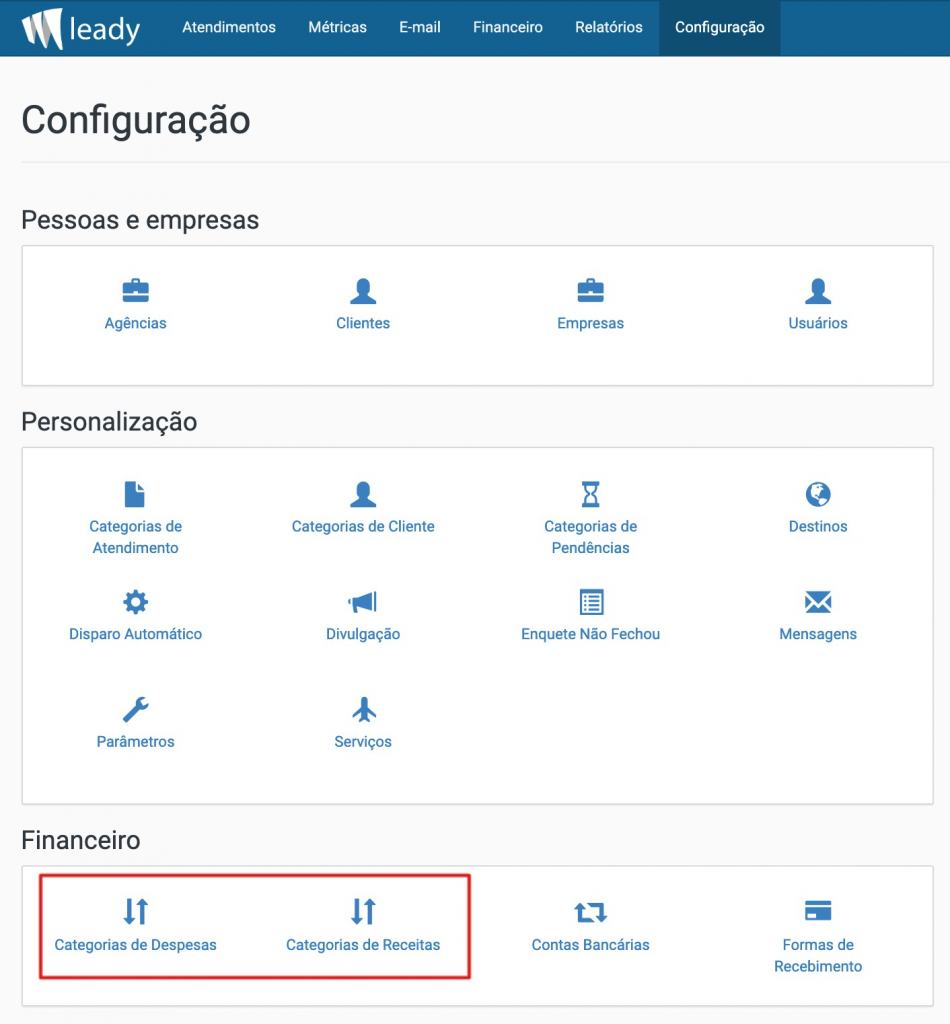Image resolution: width=950 pixels, height=1024 pixels.
Task: Open the Divulgação link
Action: pos(363,634)
